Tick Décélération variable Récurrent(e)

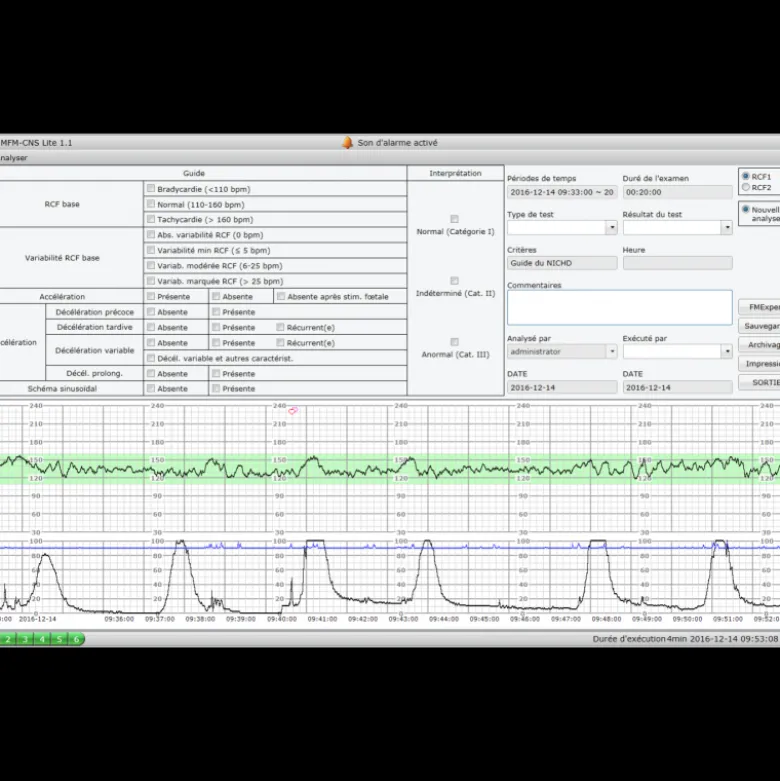(x=280, y=342)
